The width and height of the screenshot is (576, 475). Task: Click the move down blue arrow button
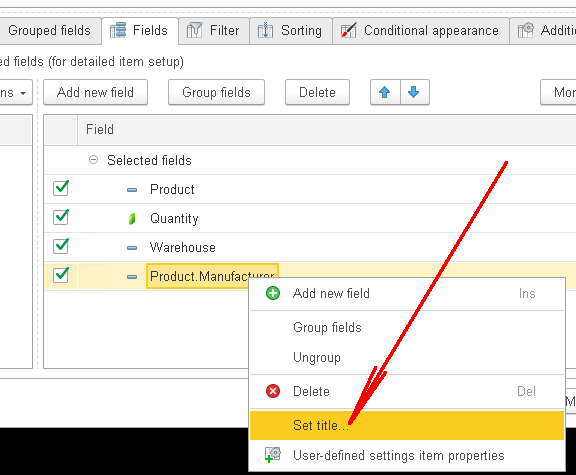pyautogui.click(x=414, y=92)
